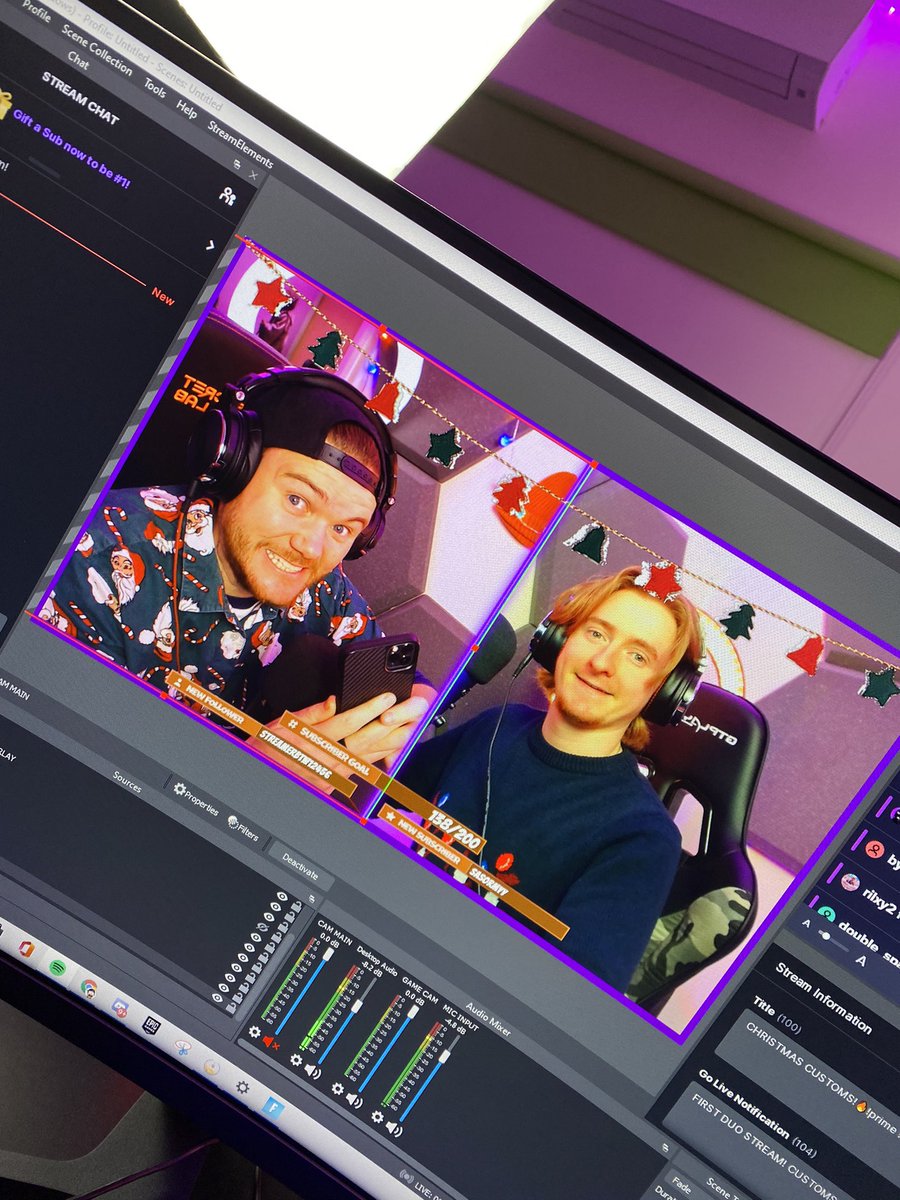Open the Epic Games Launcher taskbar icon
Image resolution: width=900 pixels, height=1200 pixels.
point(151,1026)
